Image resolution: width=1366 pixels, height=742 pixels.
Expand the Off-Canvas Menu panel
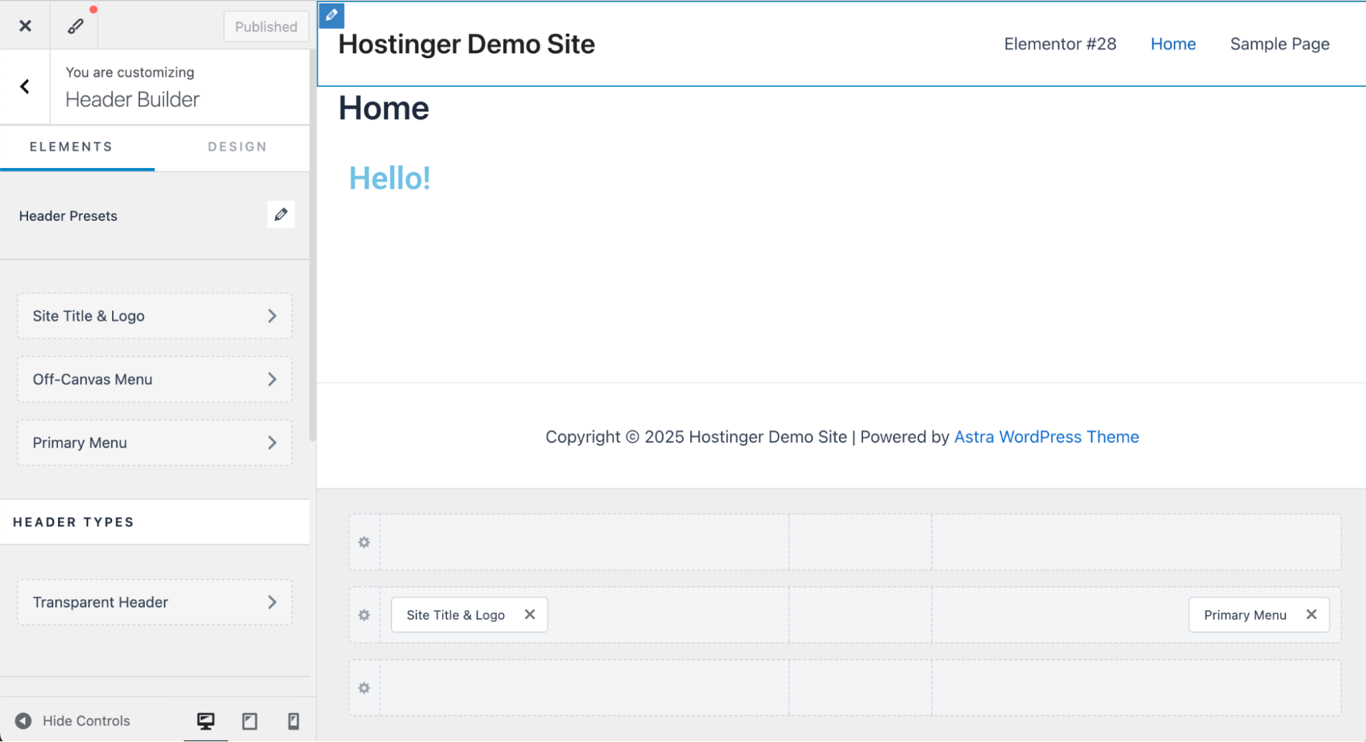[154, 379]
